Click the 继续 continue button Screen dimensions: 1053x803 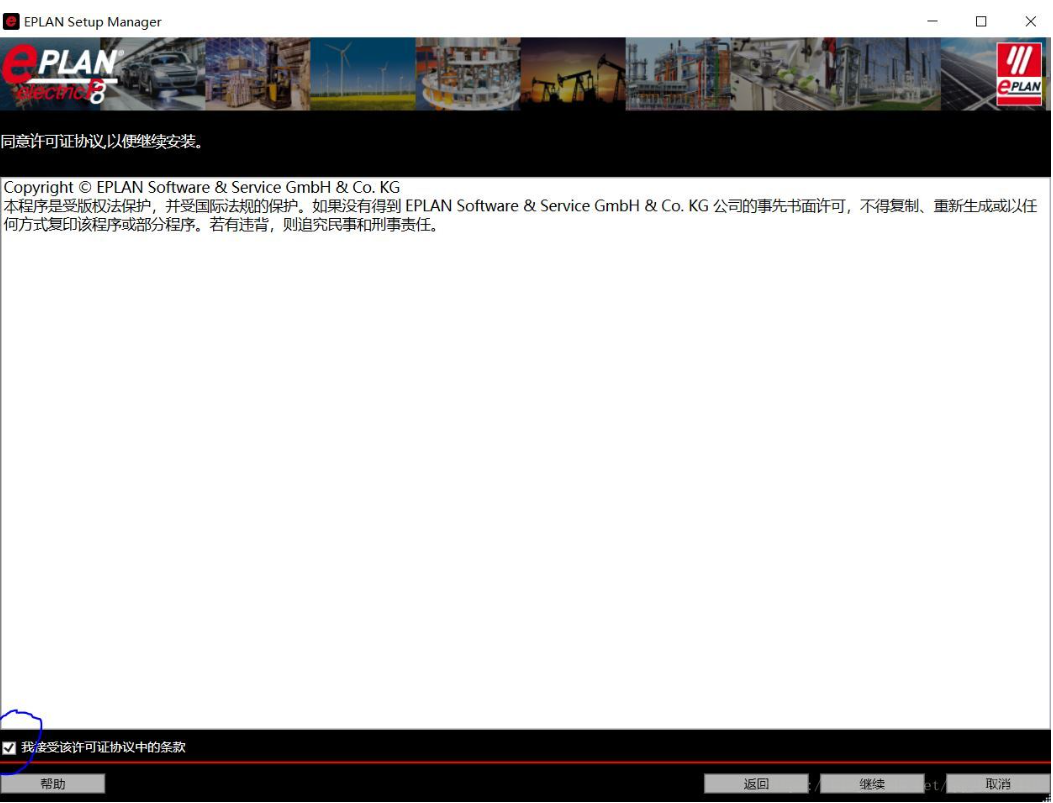point(872,784)
